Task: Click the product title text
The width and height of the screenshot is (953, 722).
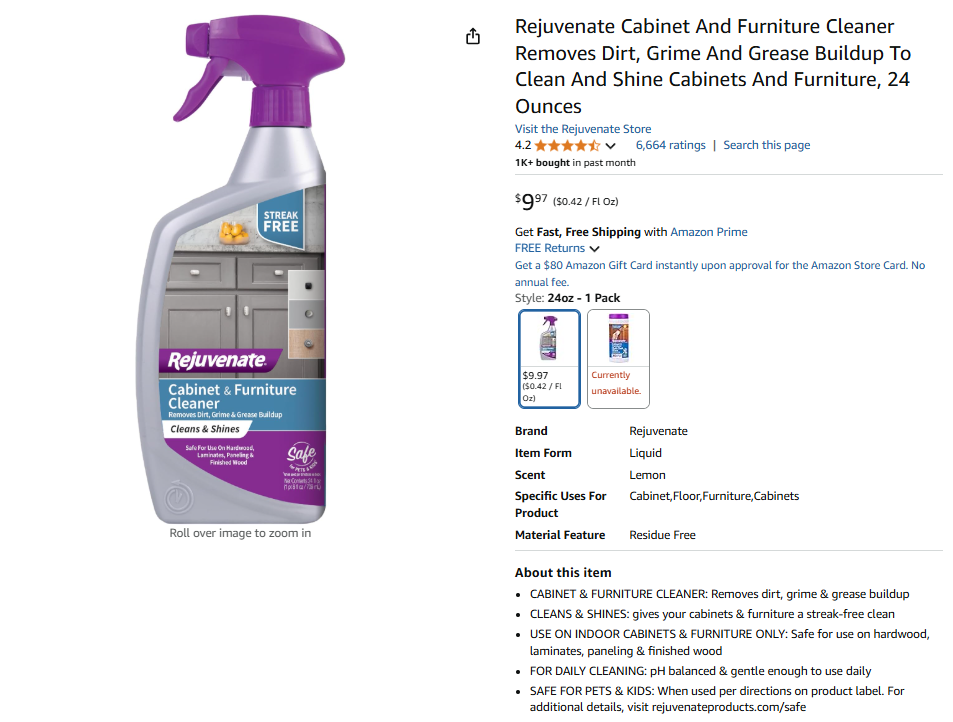Action: click(713, 66)
